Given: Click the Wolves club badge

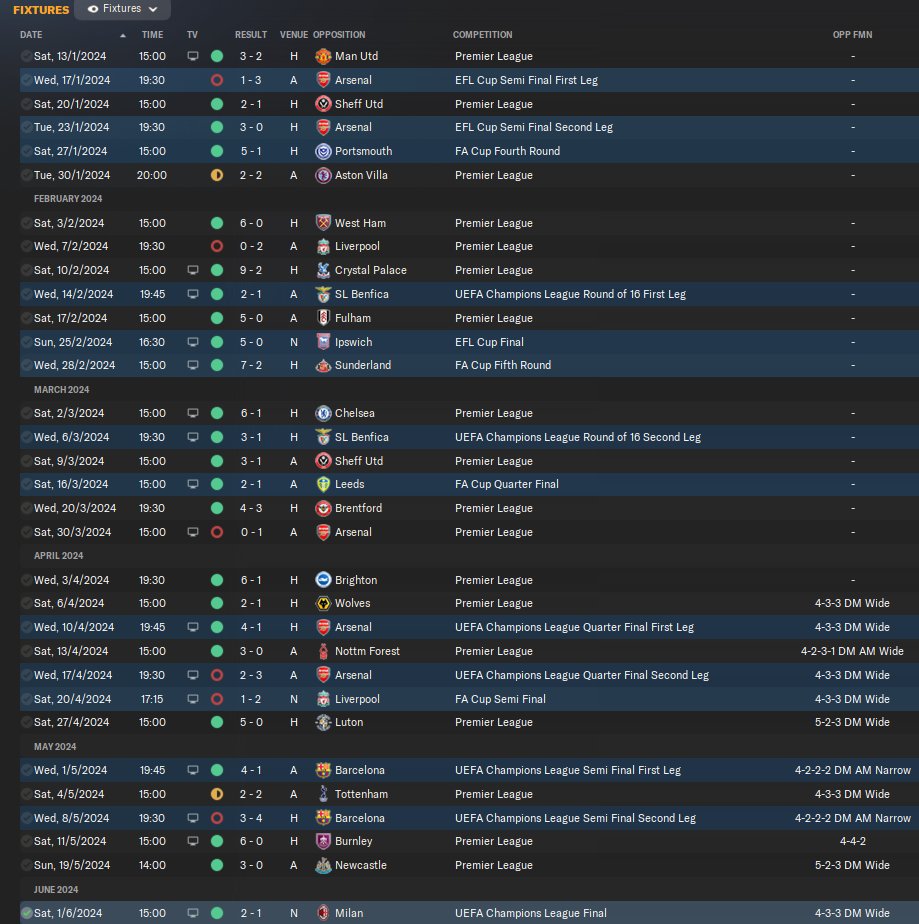Looking at the screenshot, I should pyautogui.click(x=323, y=603).
